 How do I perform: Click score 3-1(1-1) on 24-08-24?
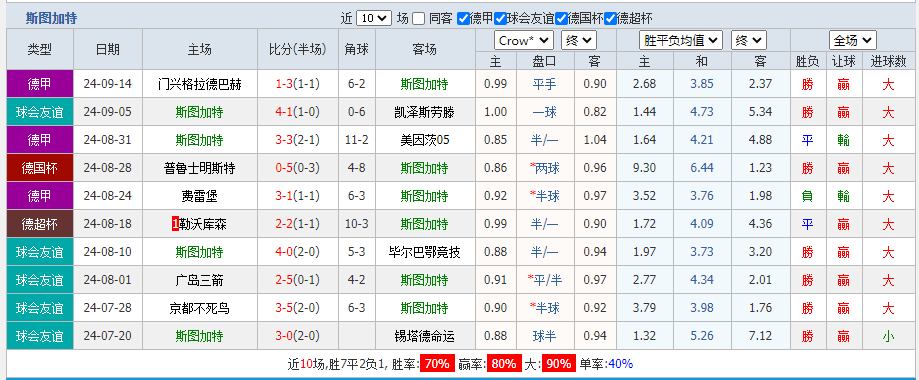[x=297, y=196]
